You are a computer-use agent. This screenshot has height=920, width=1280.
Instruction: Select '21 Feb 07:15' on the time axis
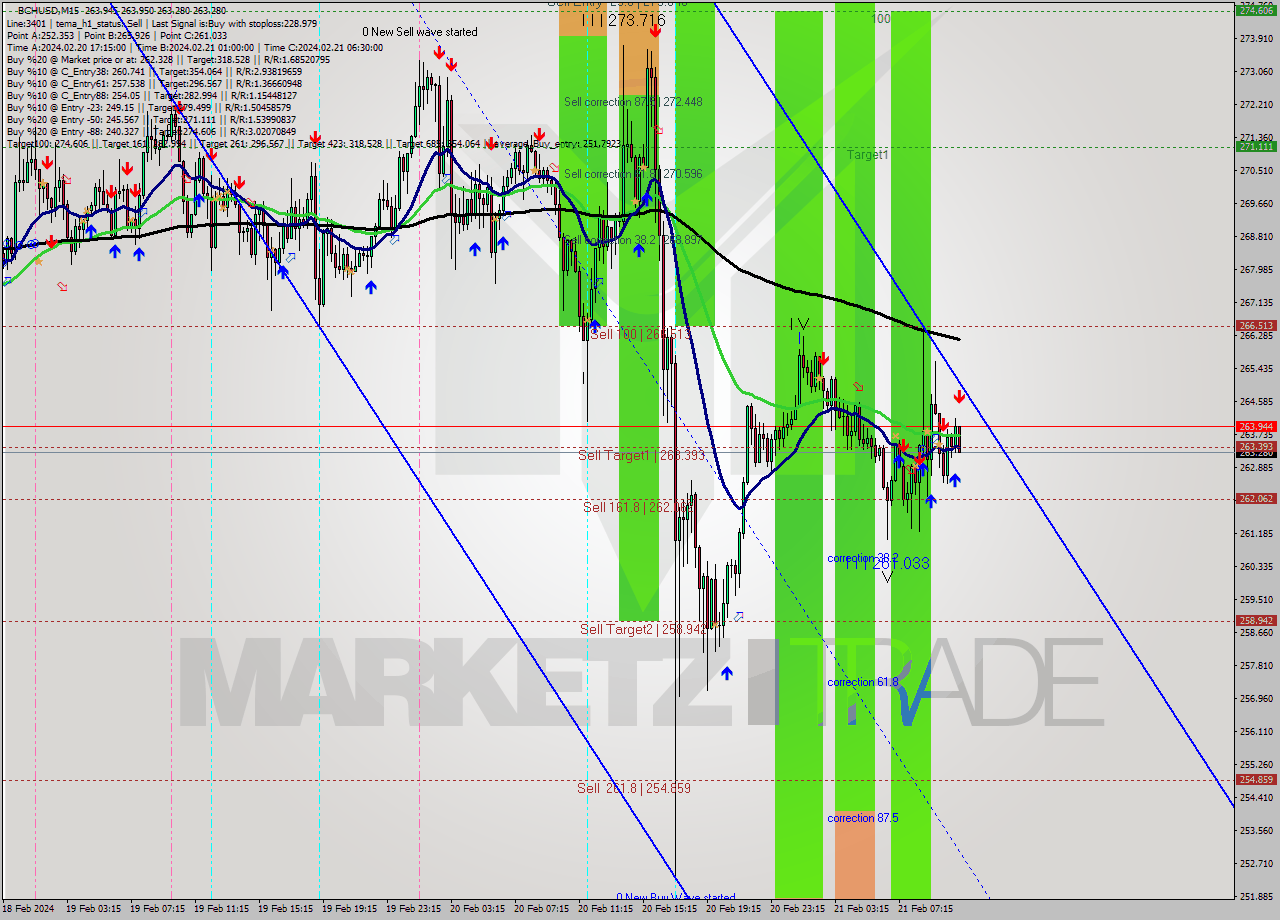[x=925, y=909]
